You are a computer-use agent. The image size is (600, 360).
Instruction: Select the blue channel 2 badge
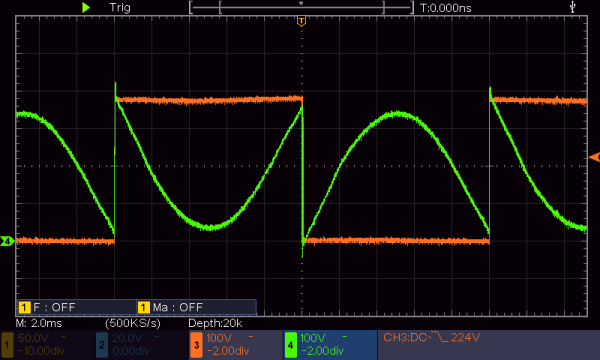[102, 345]
